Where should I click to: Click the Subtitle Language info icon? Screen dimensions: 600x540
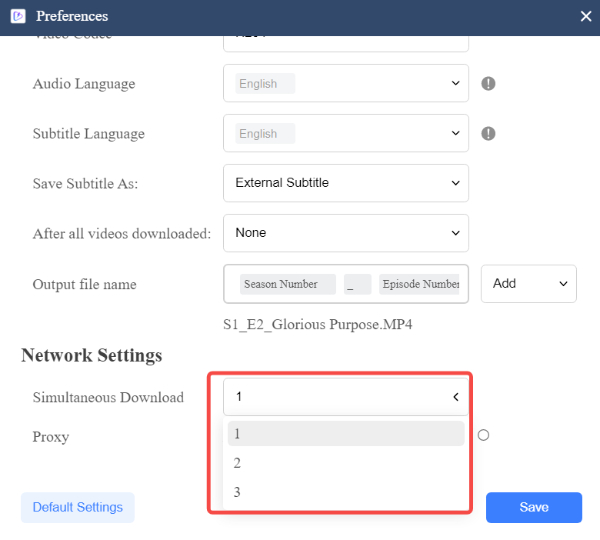[x=488, y=133]
